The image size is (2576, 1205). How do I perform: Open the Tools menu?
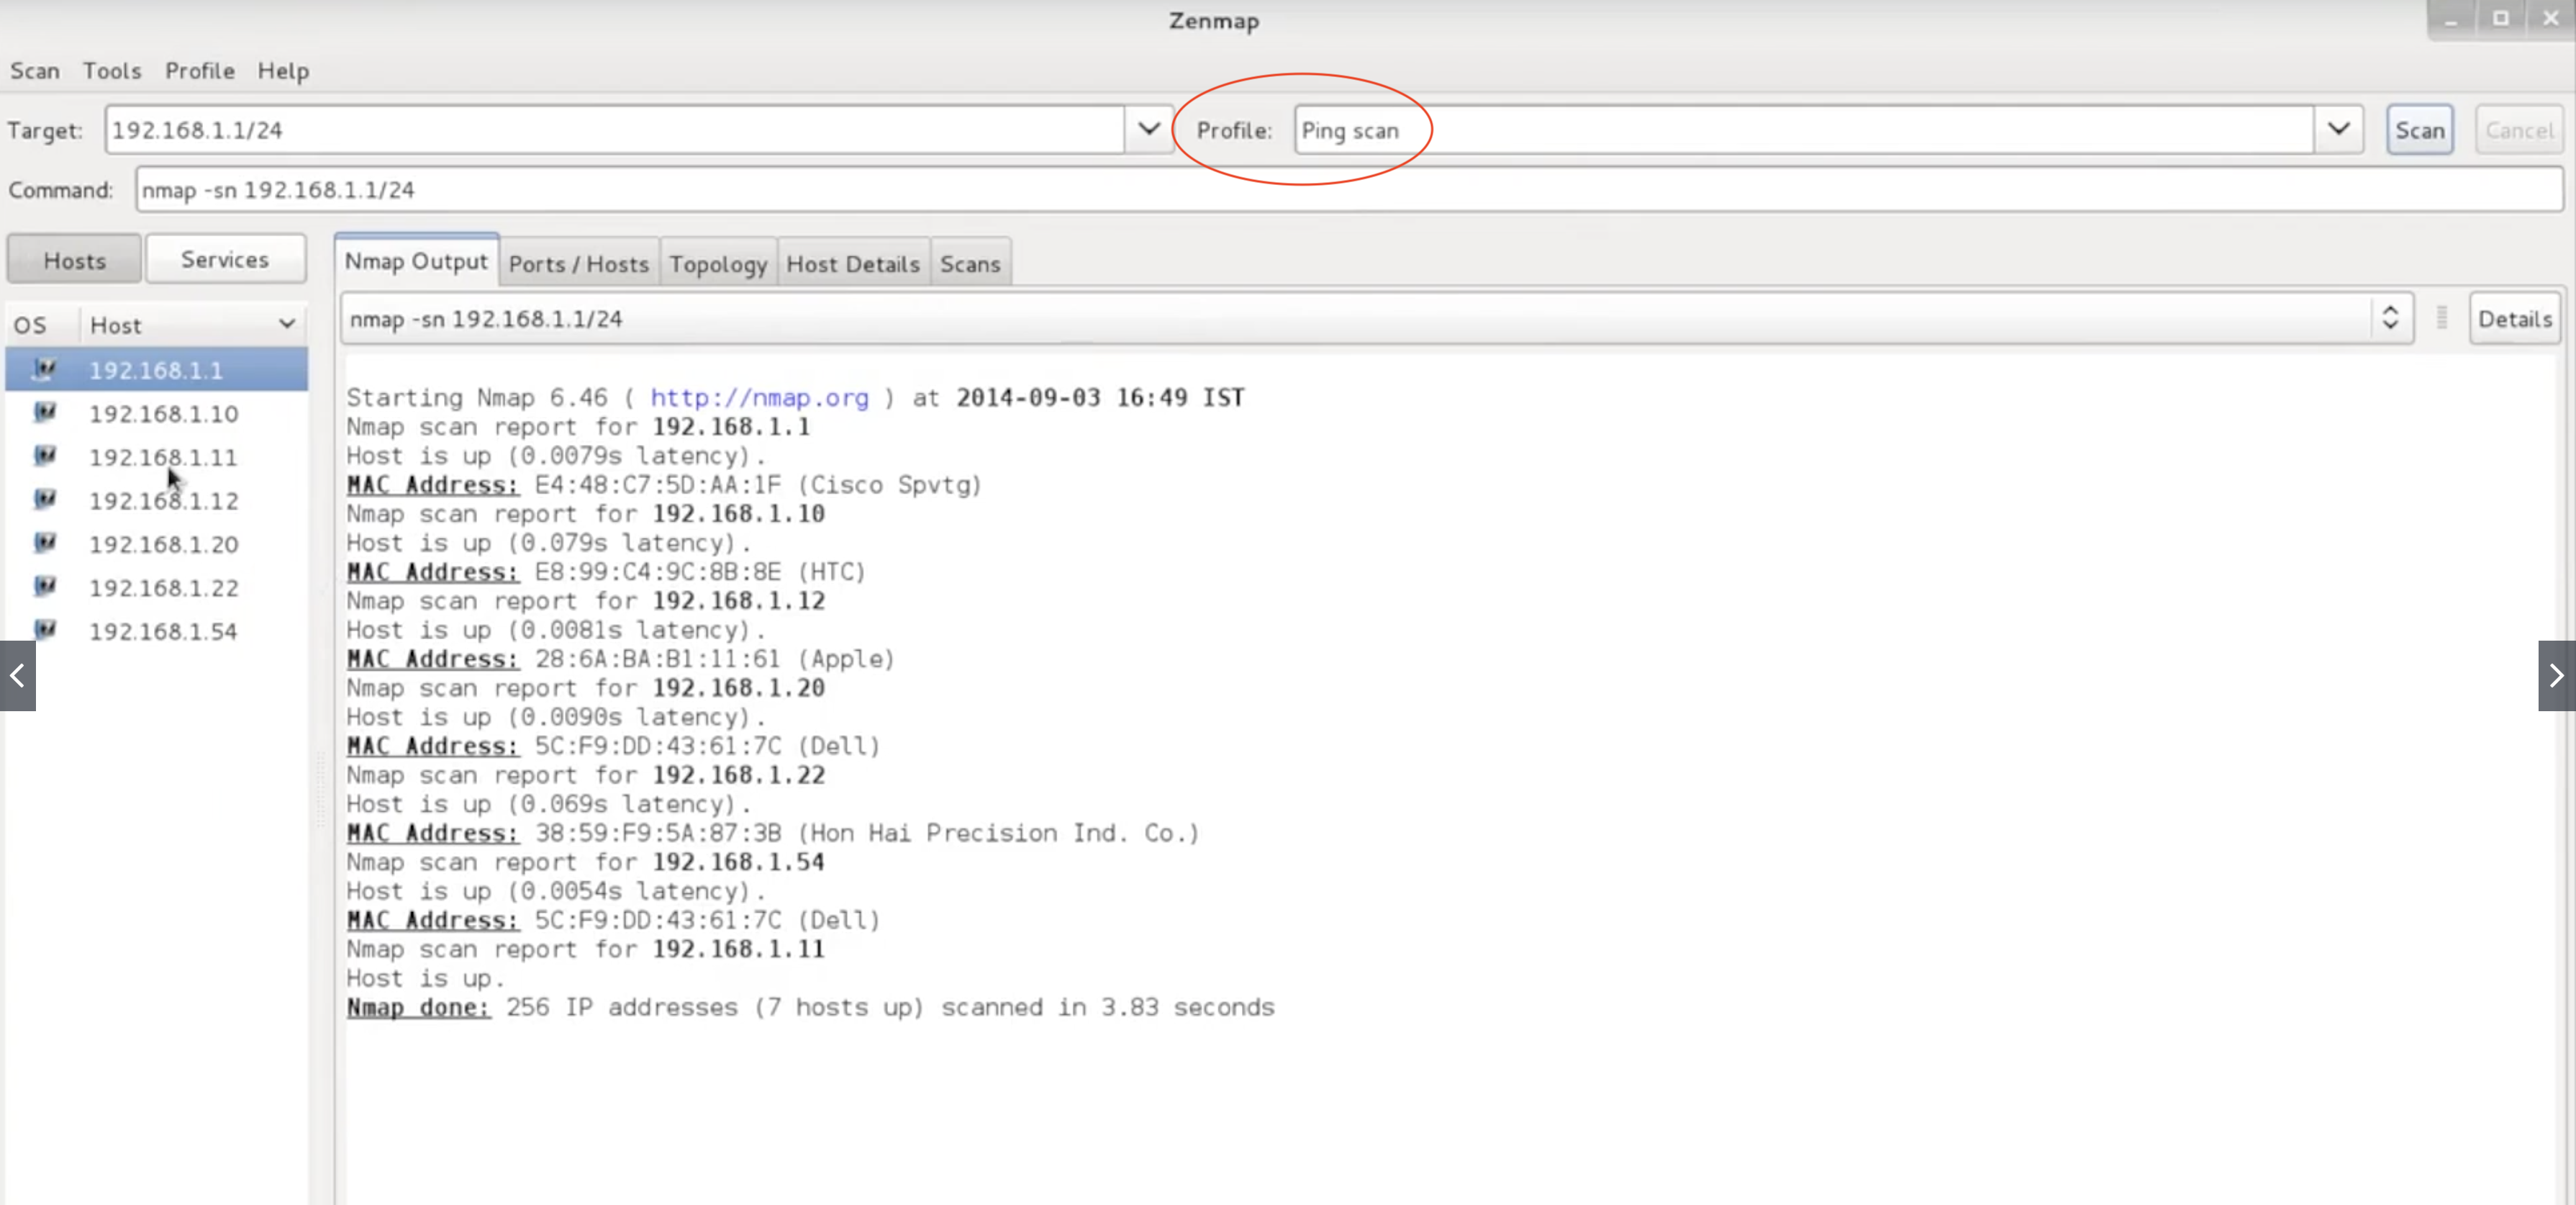111,71
